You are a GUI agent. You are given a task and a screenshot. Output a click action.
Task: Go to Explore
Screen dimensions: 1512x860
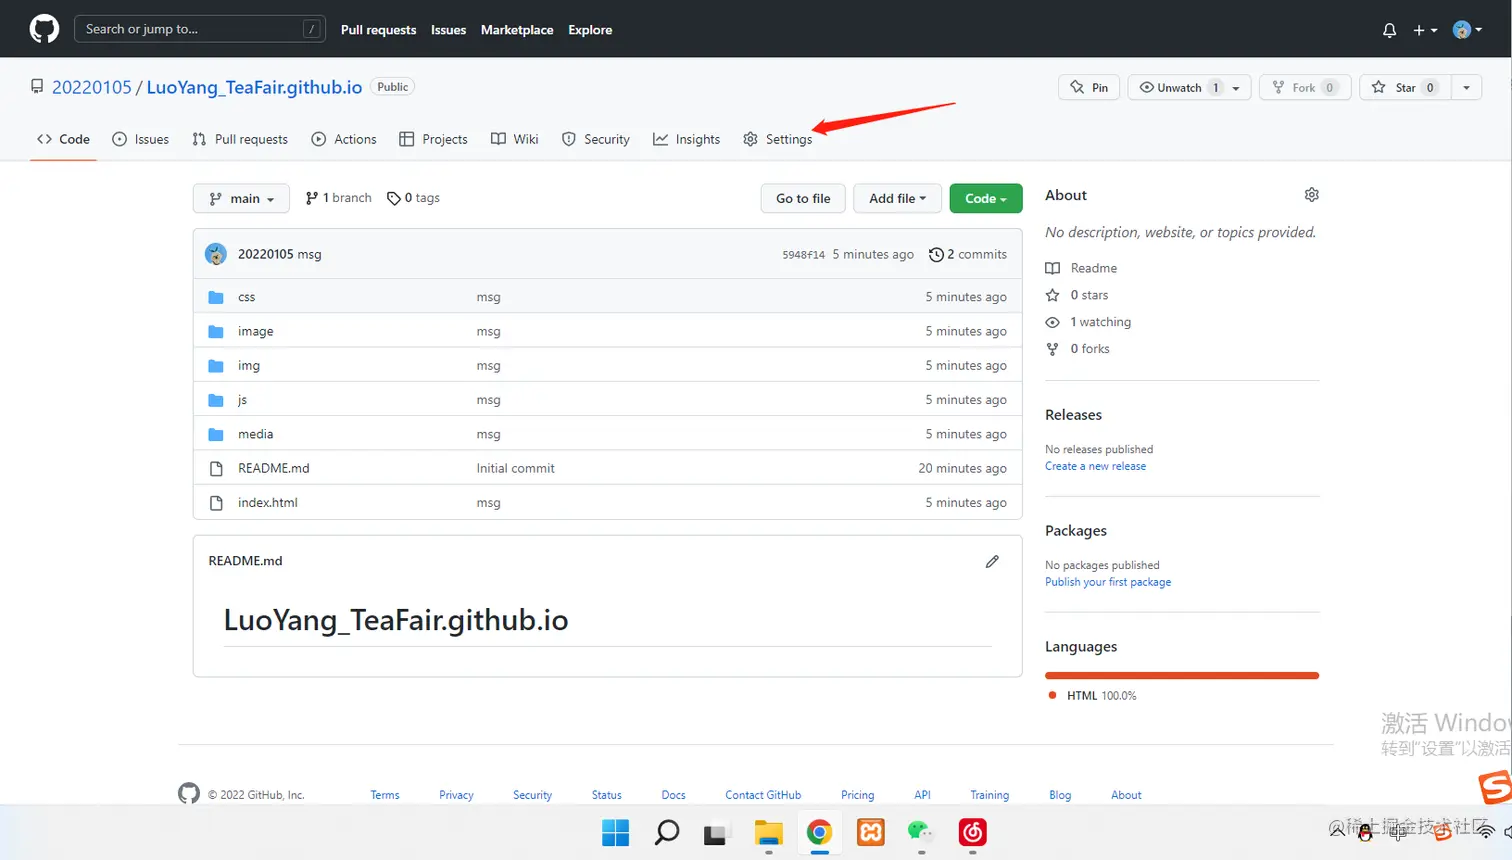click(590, 30)
